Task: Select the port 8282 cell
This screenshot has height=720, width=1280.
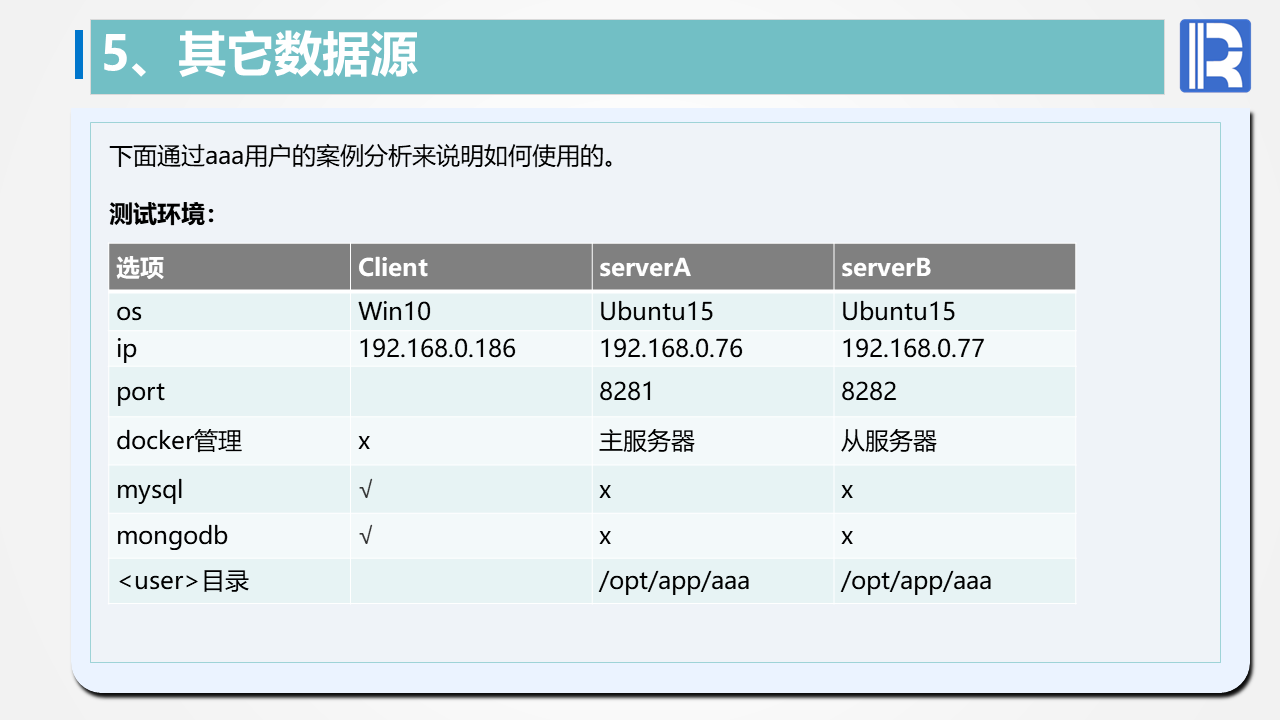Action: click(x=869, y=391)
